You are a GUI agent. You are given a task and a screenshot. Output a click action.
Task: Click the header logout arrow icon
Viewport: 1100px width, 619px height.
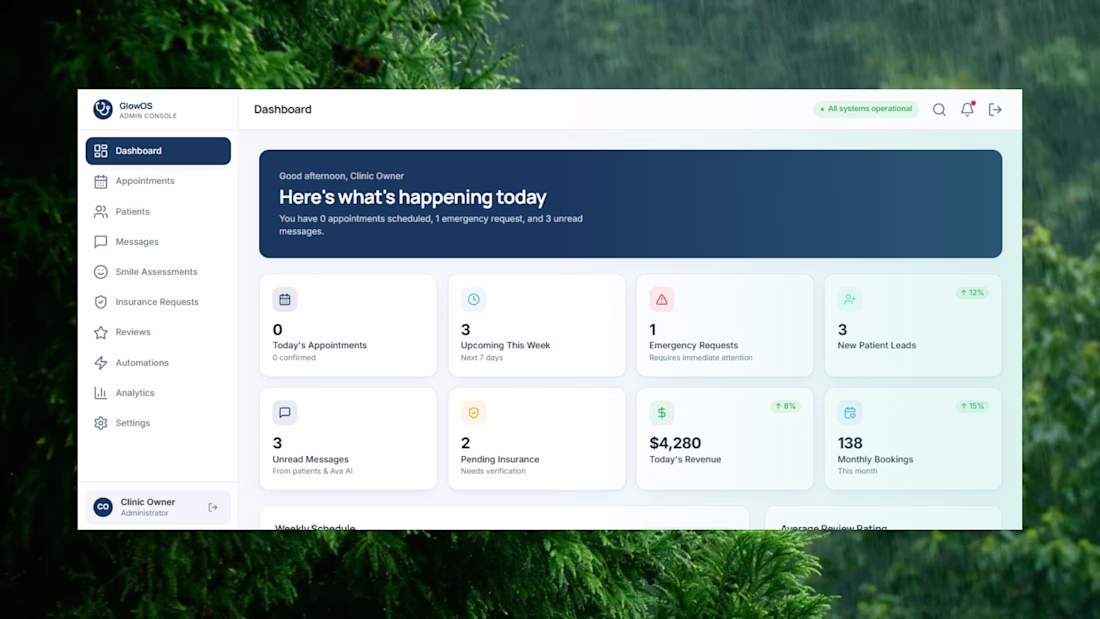995,109
